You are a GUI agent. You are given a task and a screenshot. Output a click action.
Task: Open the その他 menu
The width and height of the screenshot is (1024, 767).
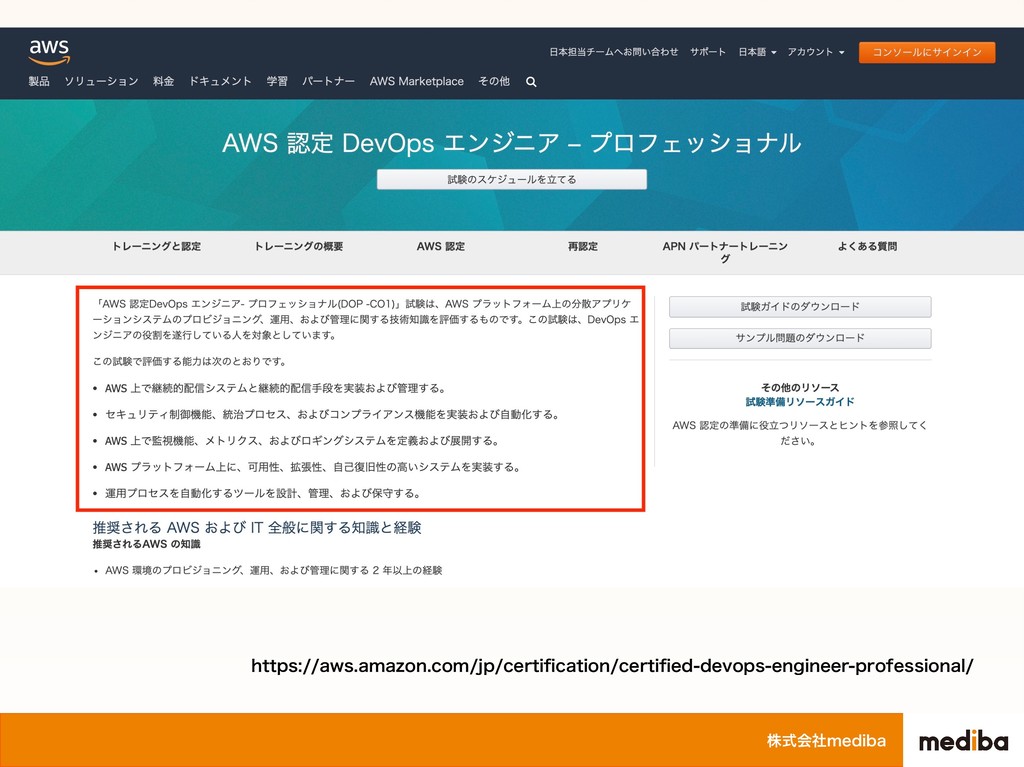pyautogui.click(x=494, y=81)
